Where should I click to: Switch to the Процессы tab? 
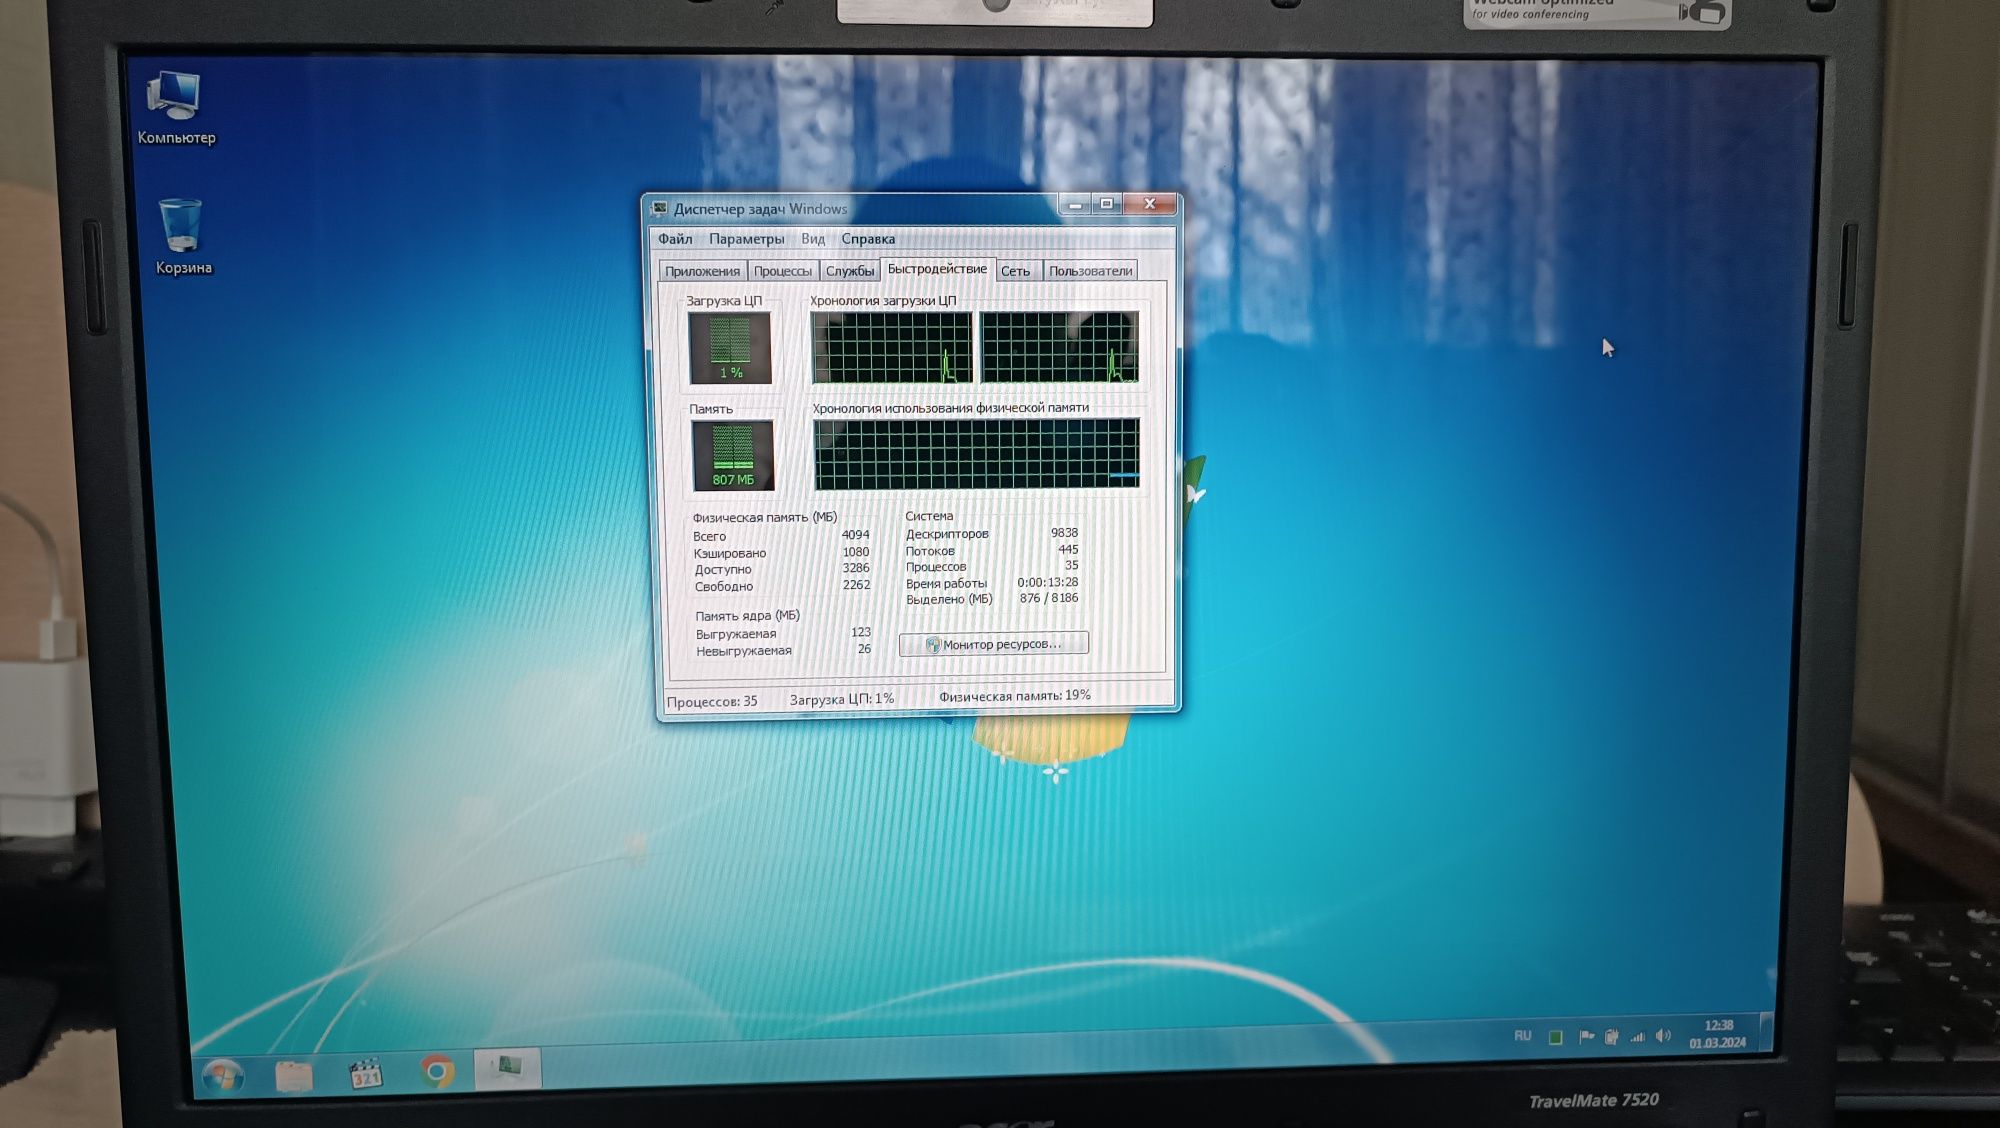[x=782, y=271]
